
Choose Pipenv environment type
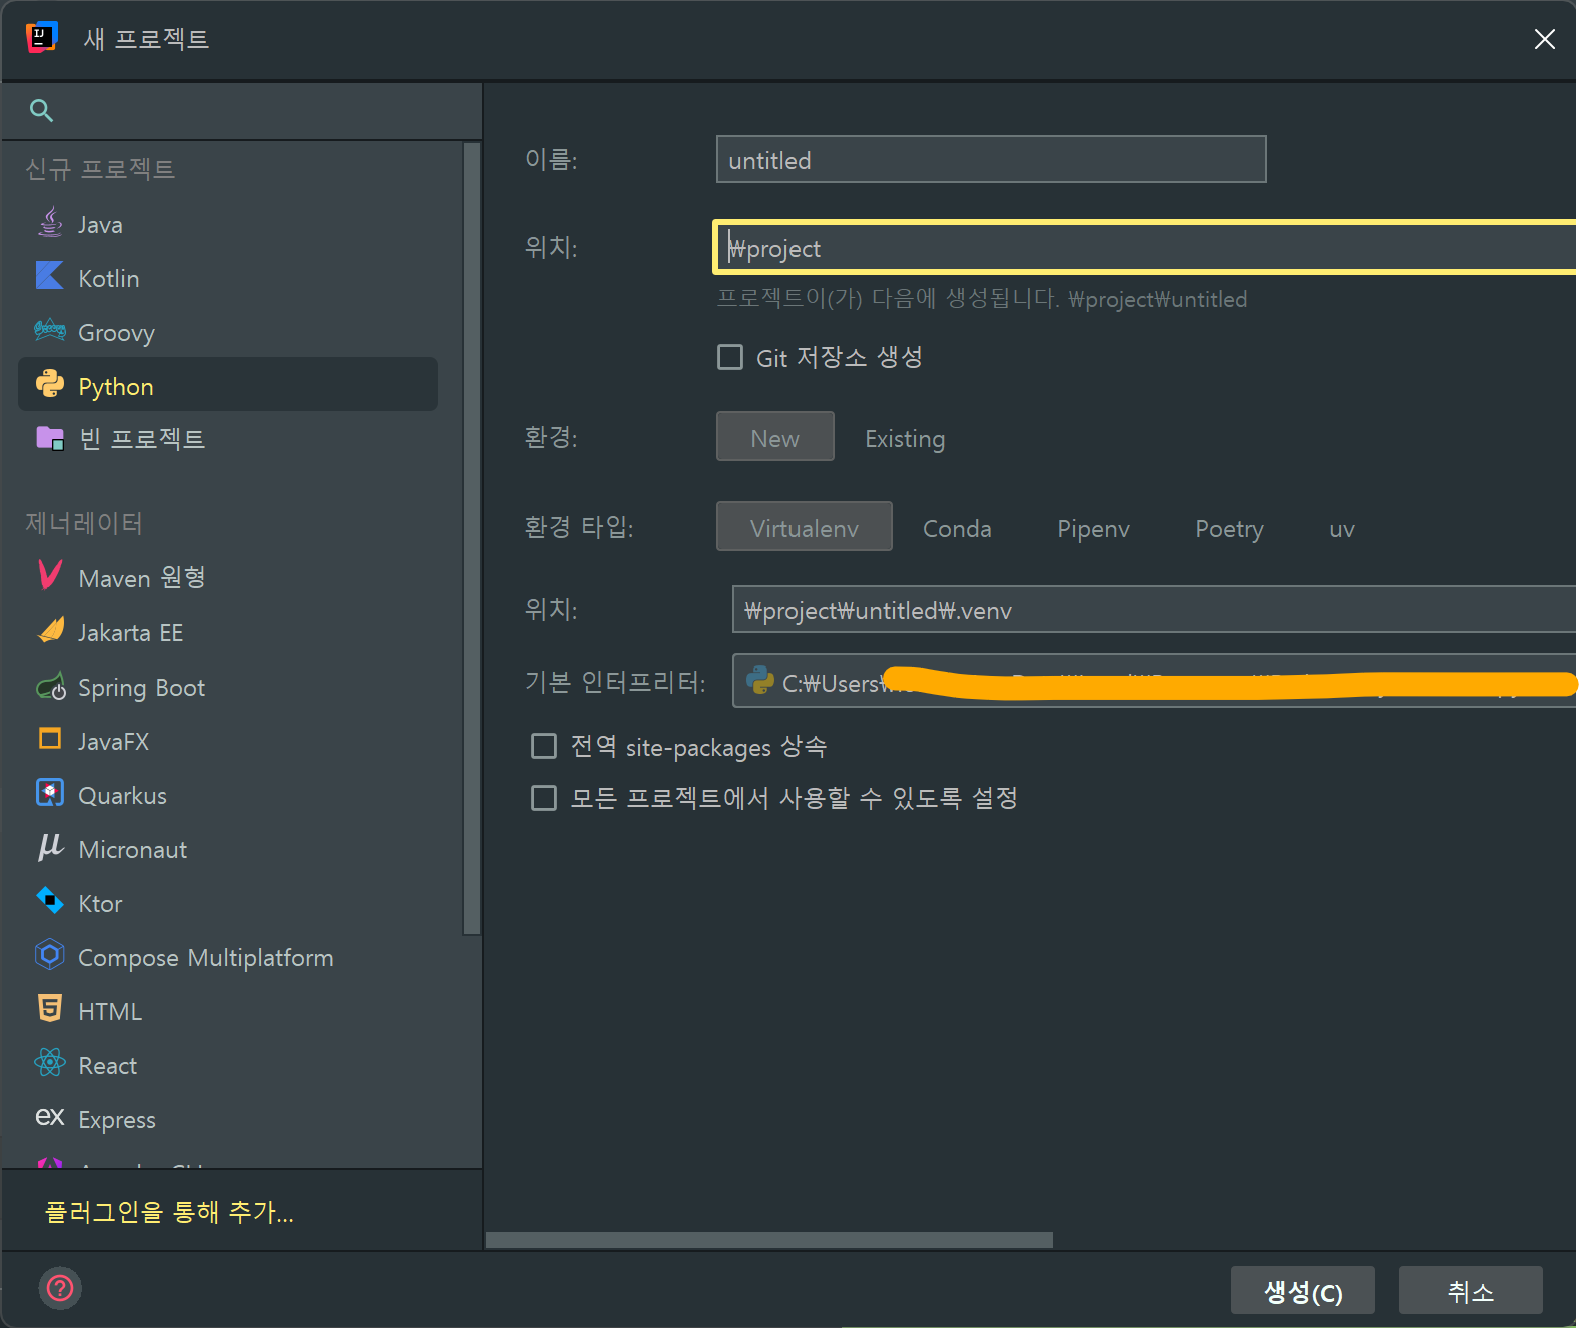click(1093, 529)
